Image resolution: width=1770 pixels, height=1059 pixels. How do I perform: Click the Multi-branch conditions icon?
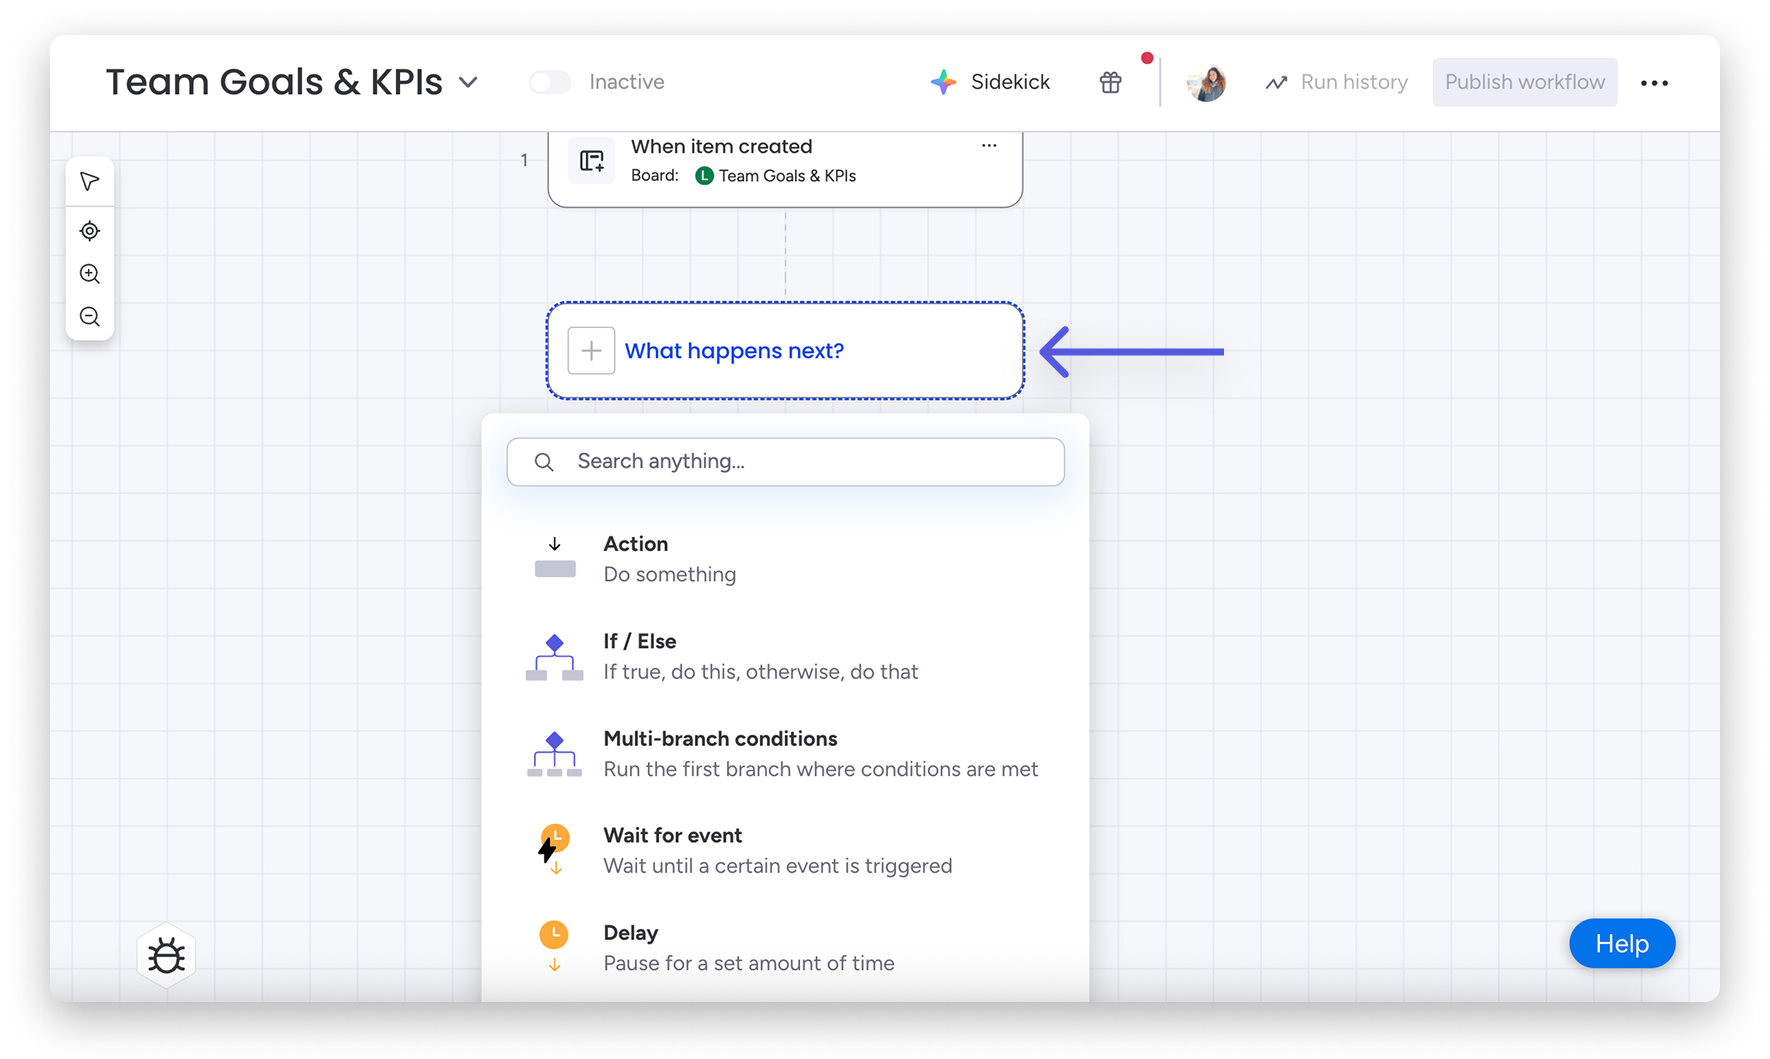coord(555,754)
